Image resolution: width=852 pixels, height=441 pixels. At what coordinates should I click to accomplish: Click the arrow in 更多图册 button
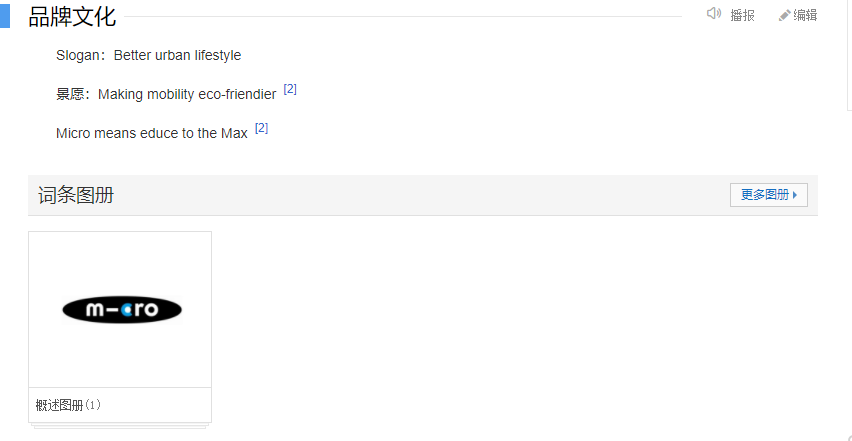[795, 195]
